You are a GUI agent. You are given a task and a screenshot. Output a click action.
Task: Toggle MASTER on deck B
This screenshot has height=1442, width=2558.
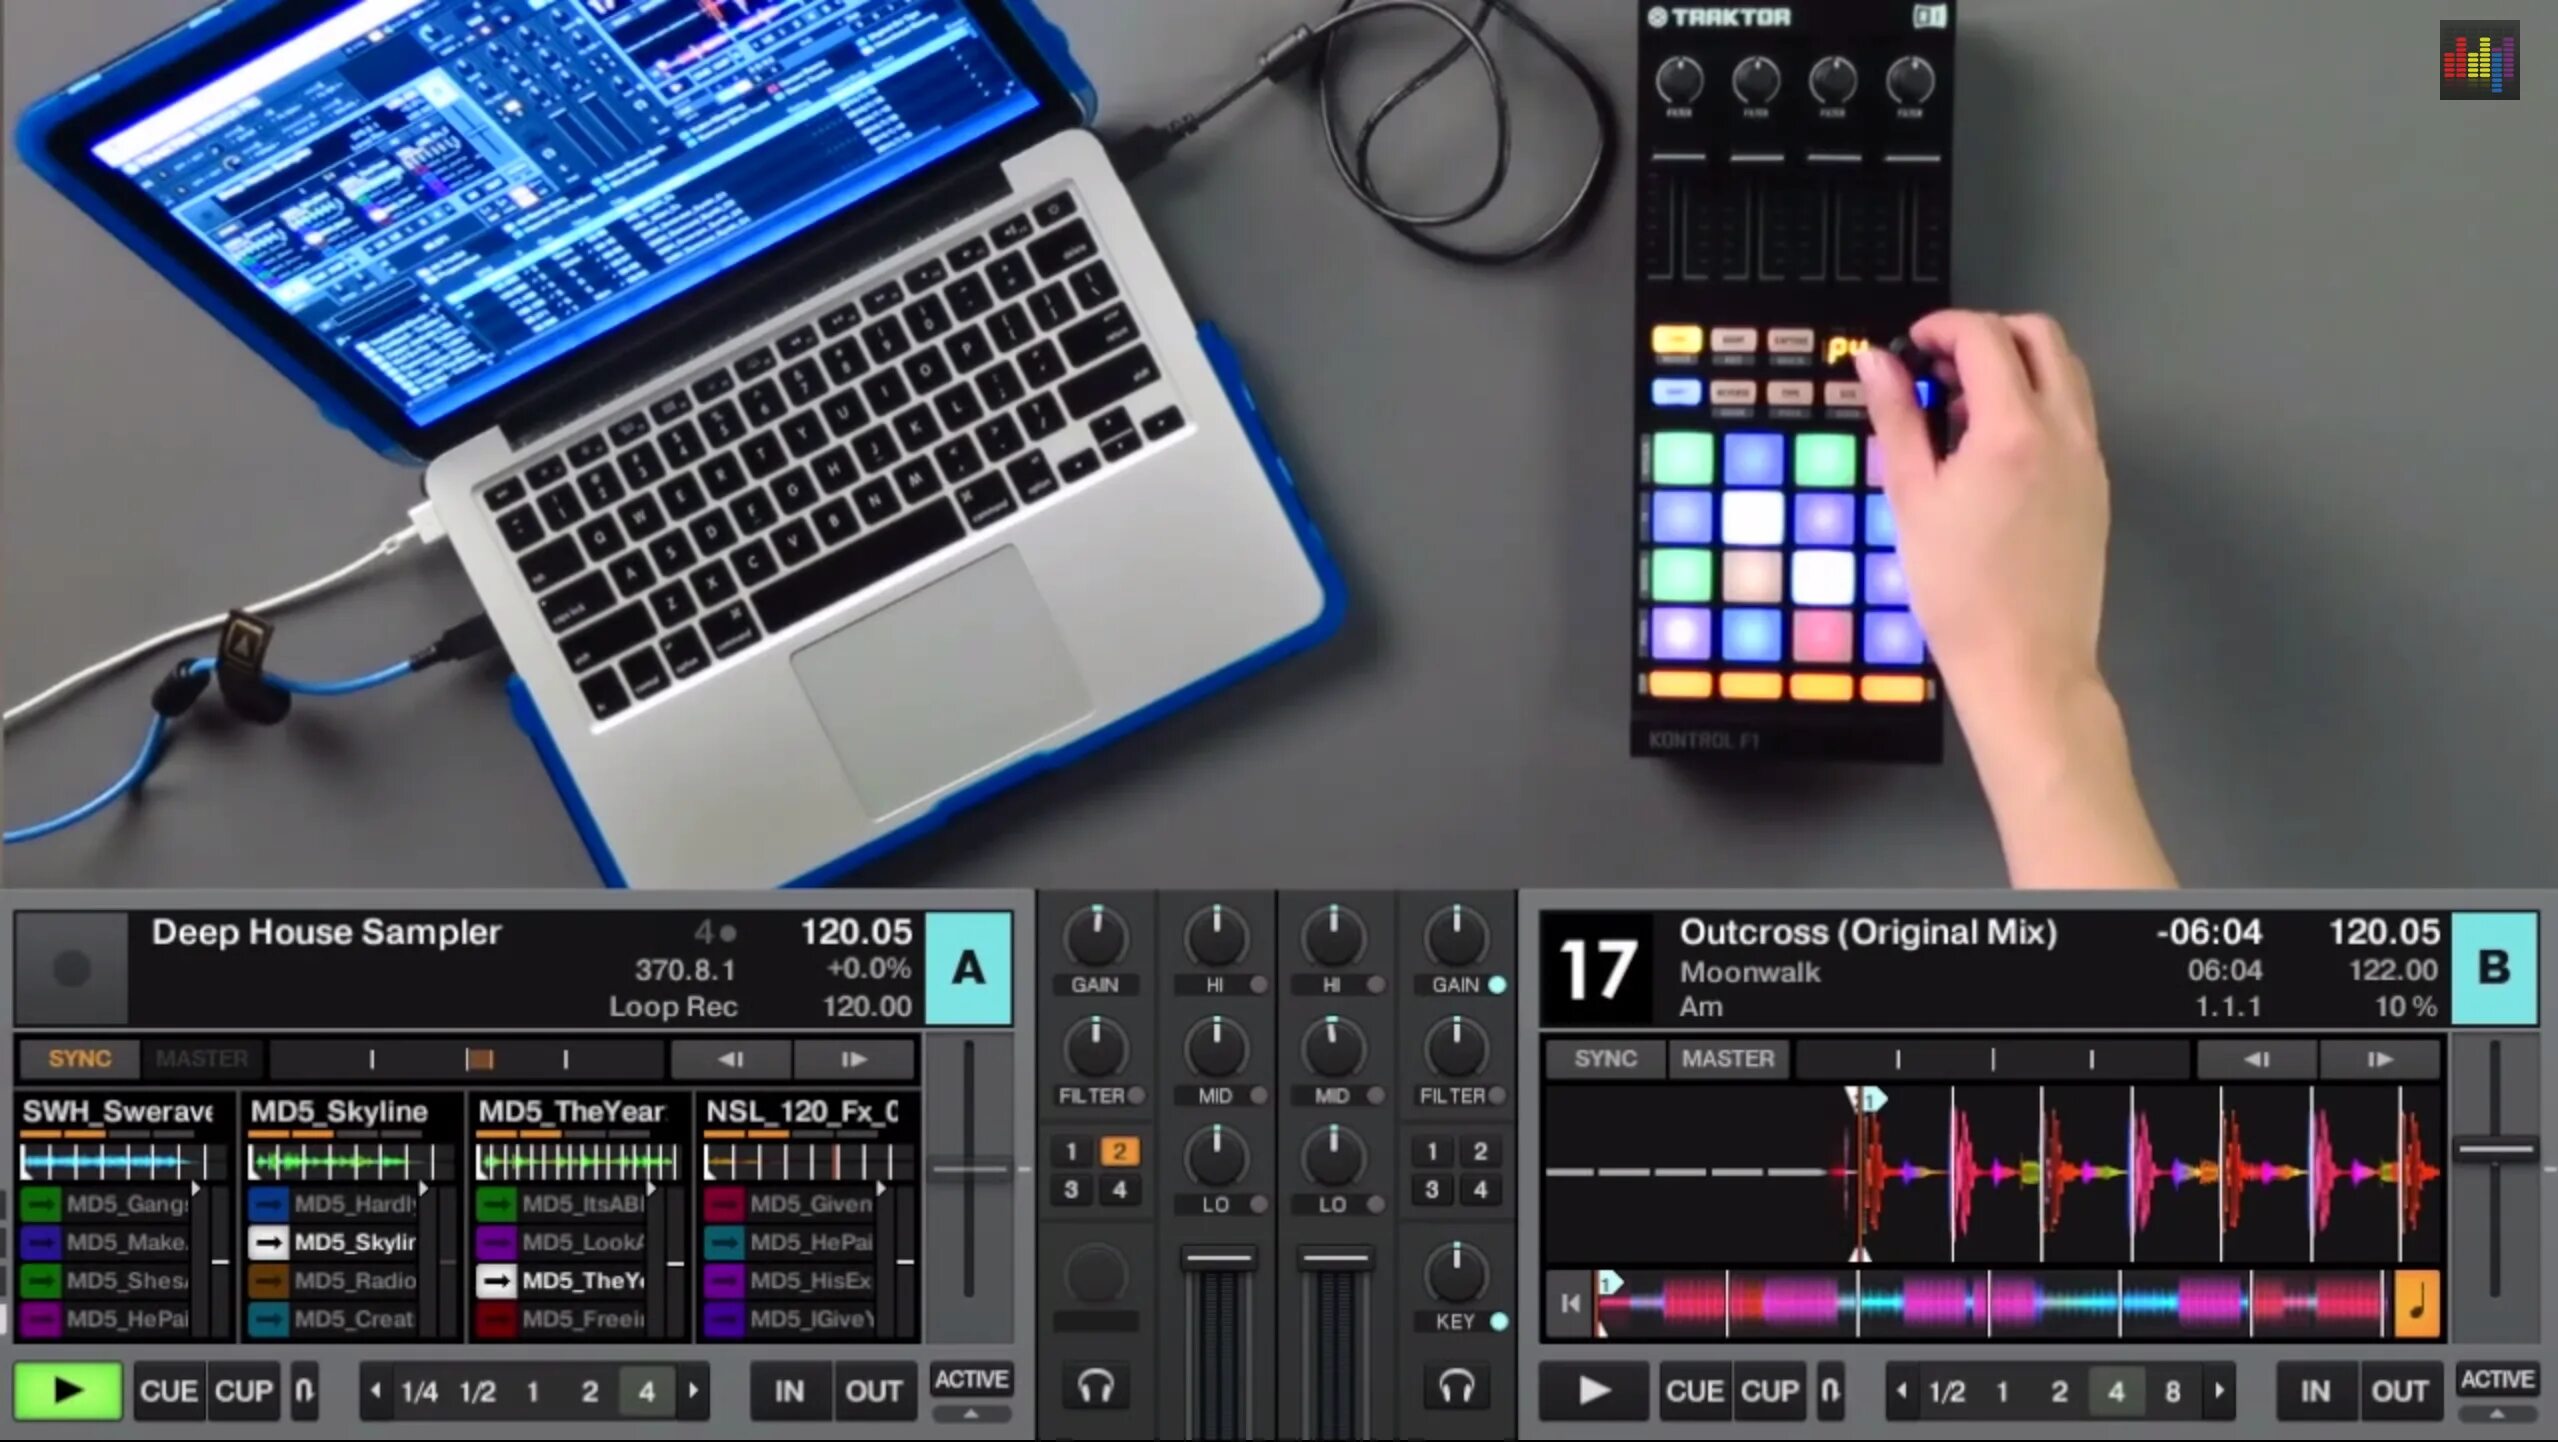click(x=1729, y=1058)
